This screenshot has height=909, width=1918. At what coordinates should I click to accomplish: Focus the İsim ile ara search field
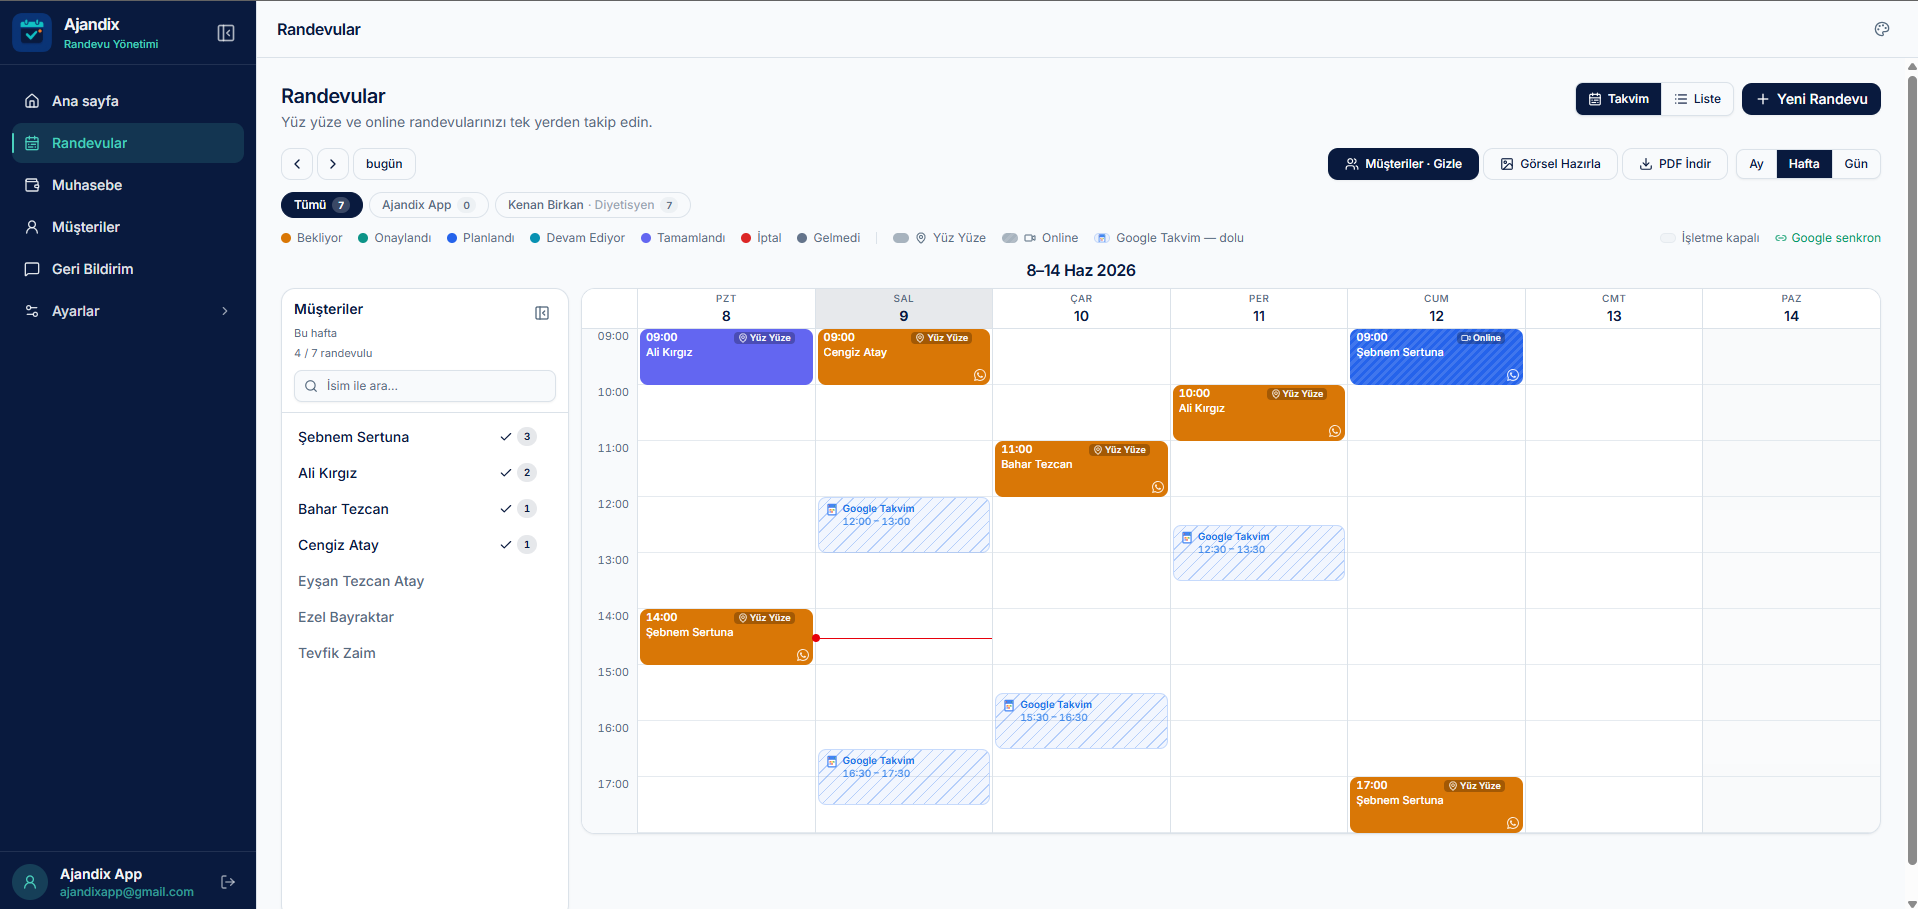point(425,386)
